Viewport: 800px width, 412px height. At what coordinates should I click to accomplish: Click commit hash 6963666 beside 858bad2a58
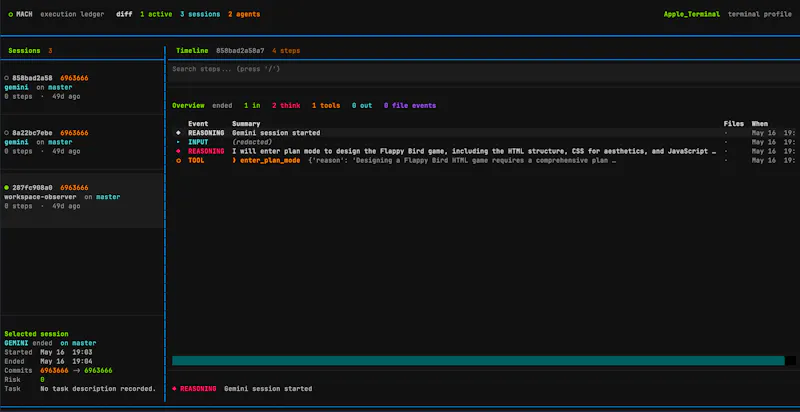(x=74, y=78)
